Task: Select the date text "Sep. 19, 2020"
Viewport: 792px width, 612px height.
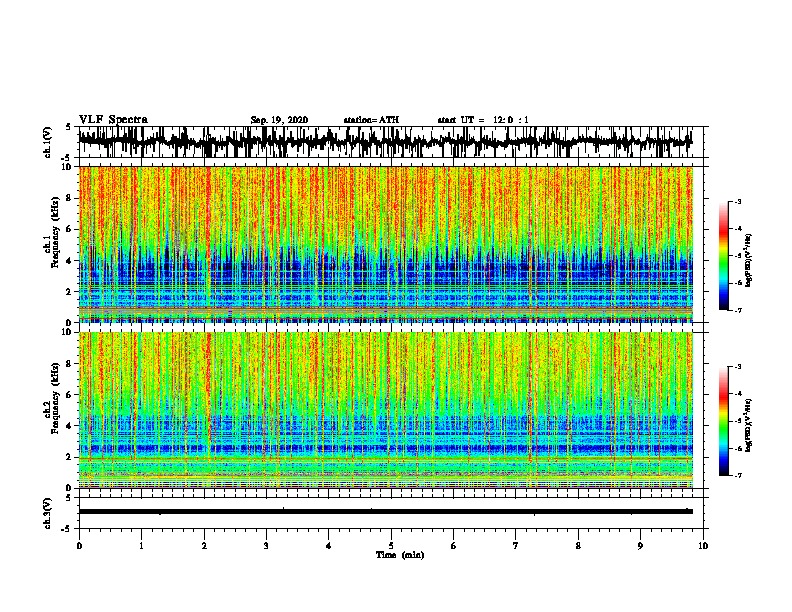Action: 279,120
